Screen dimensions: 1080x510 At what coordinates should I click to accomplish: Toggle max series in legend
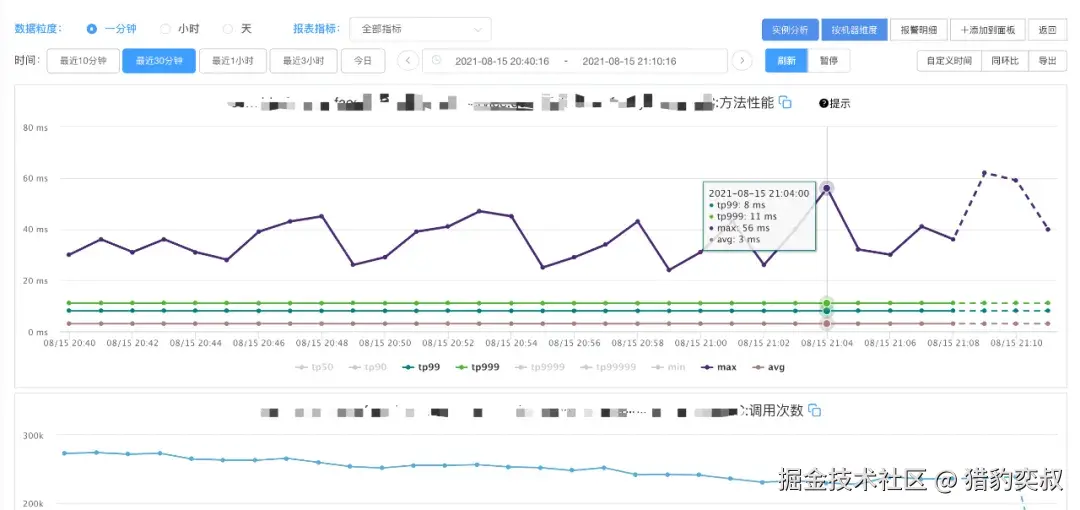[718, 367]
